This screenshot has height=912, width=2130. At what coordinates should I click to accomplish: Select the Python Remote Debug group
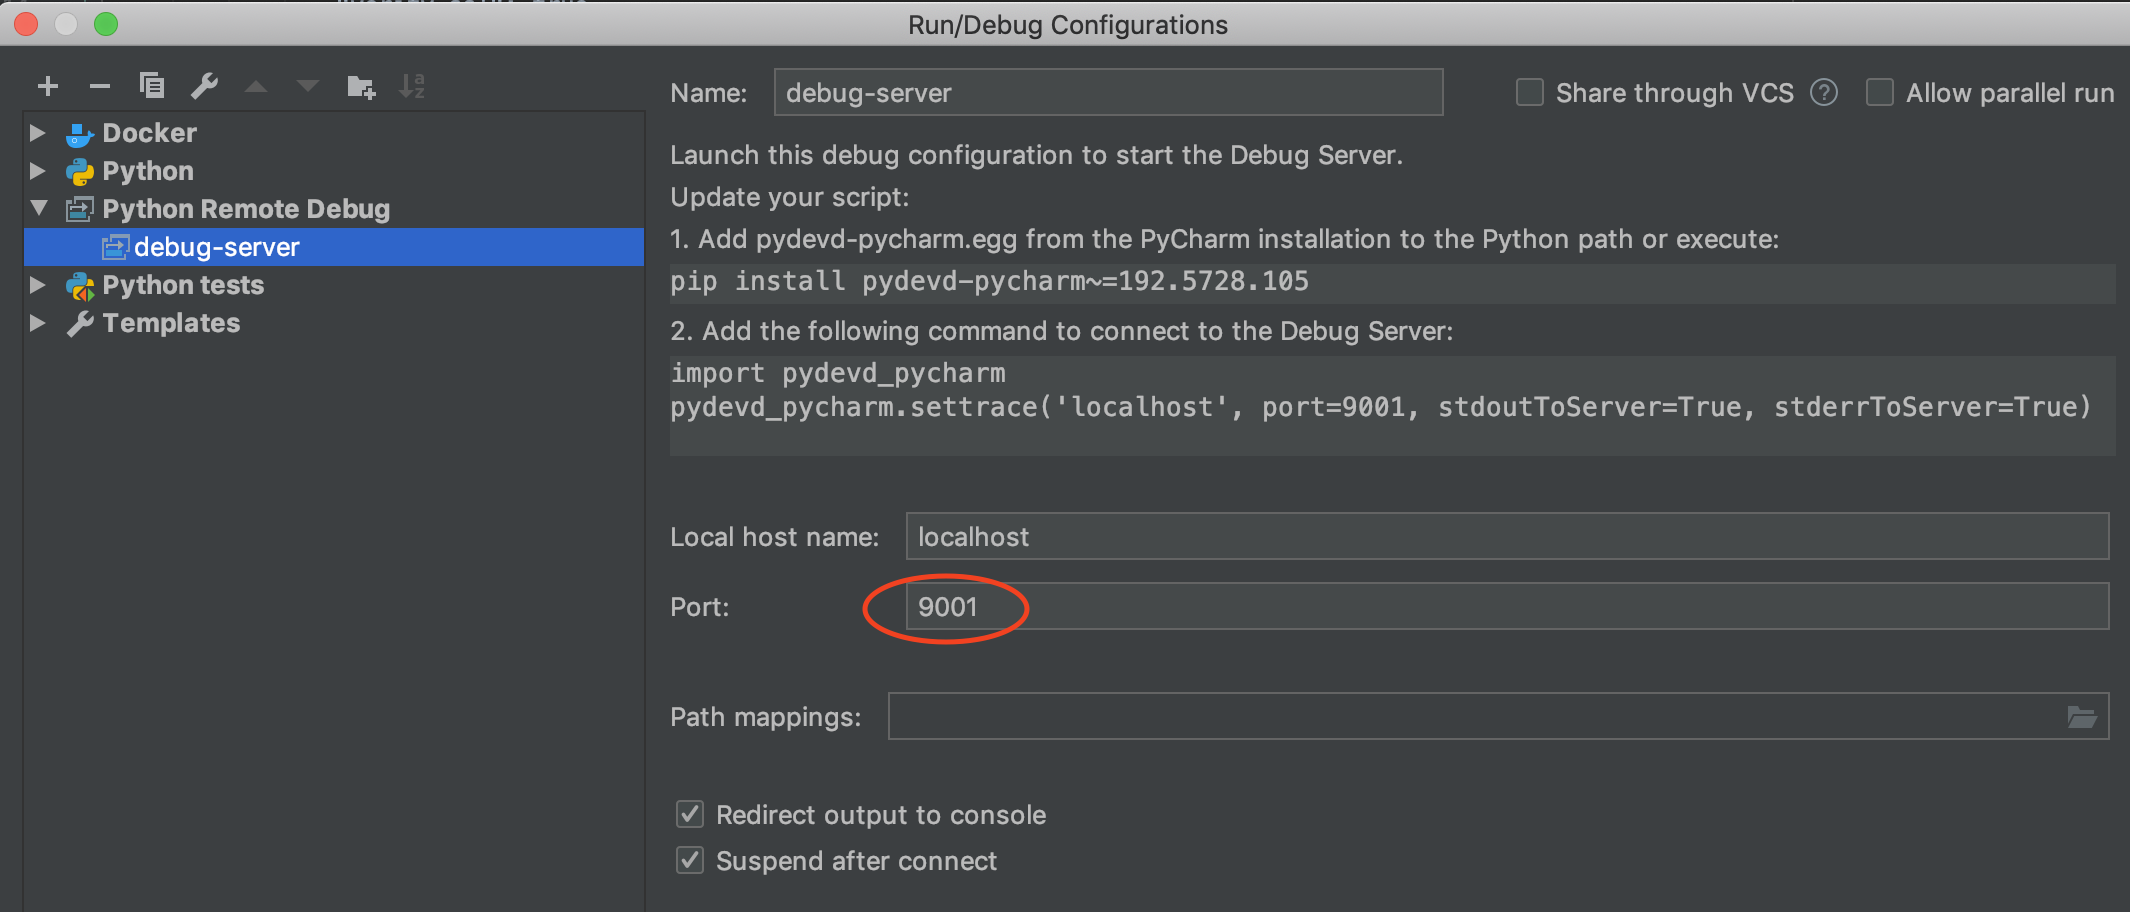pos(246,209)
